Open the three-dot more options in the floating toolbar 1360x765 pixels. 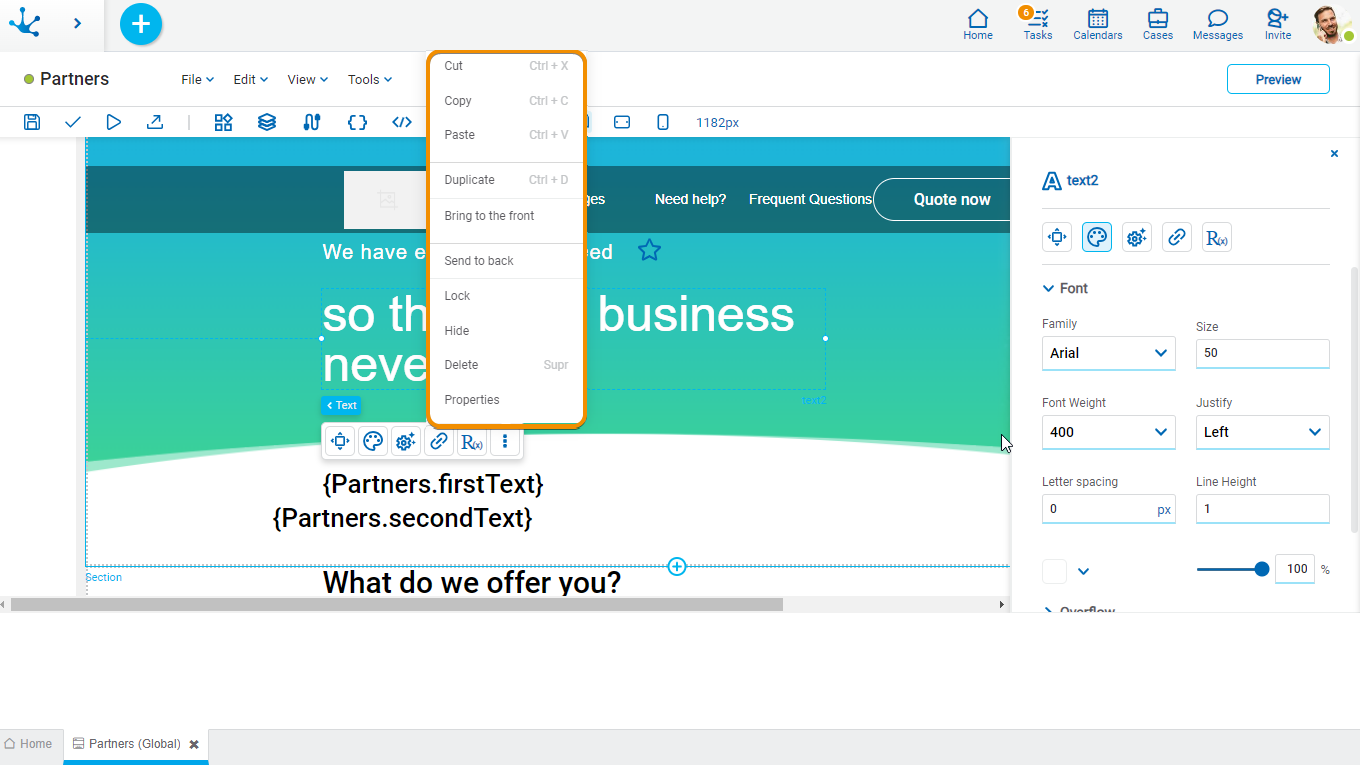[505, 441]
